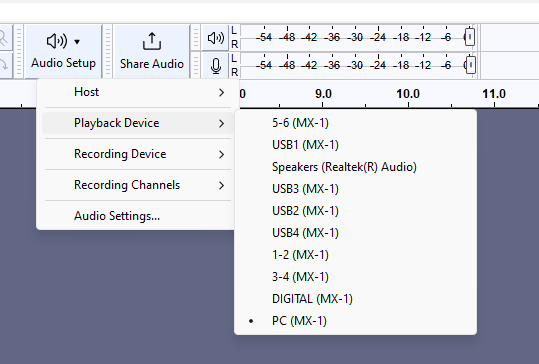The height and width of the screenshot is (364, 539).
Task: Select Speakers (Realtek(R) Audio) device
Action: [x=355, y=167]
